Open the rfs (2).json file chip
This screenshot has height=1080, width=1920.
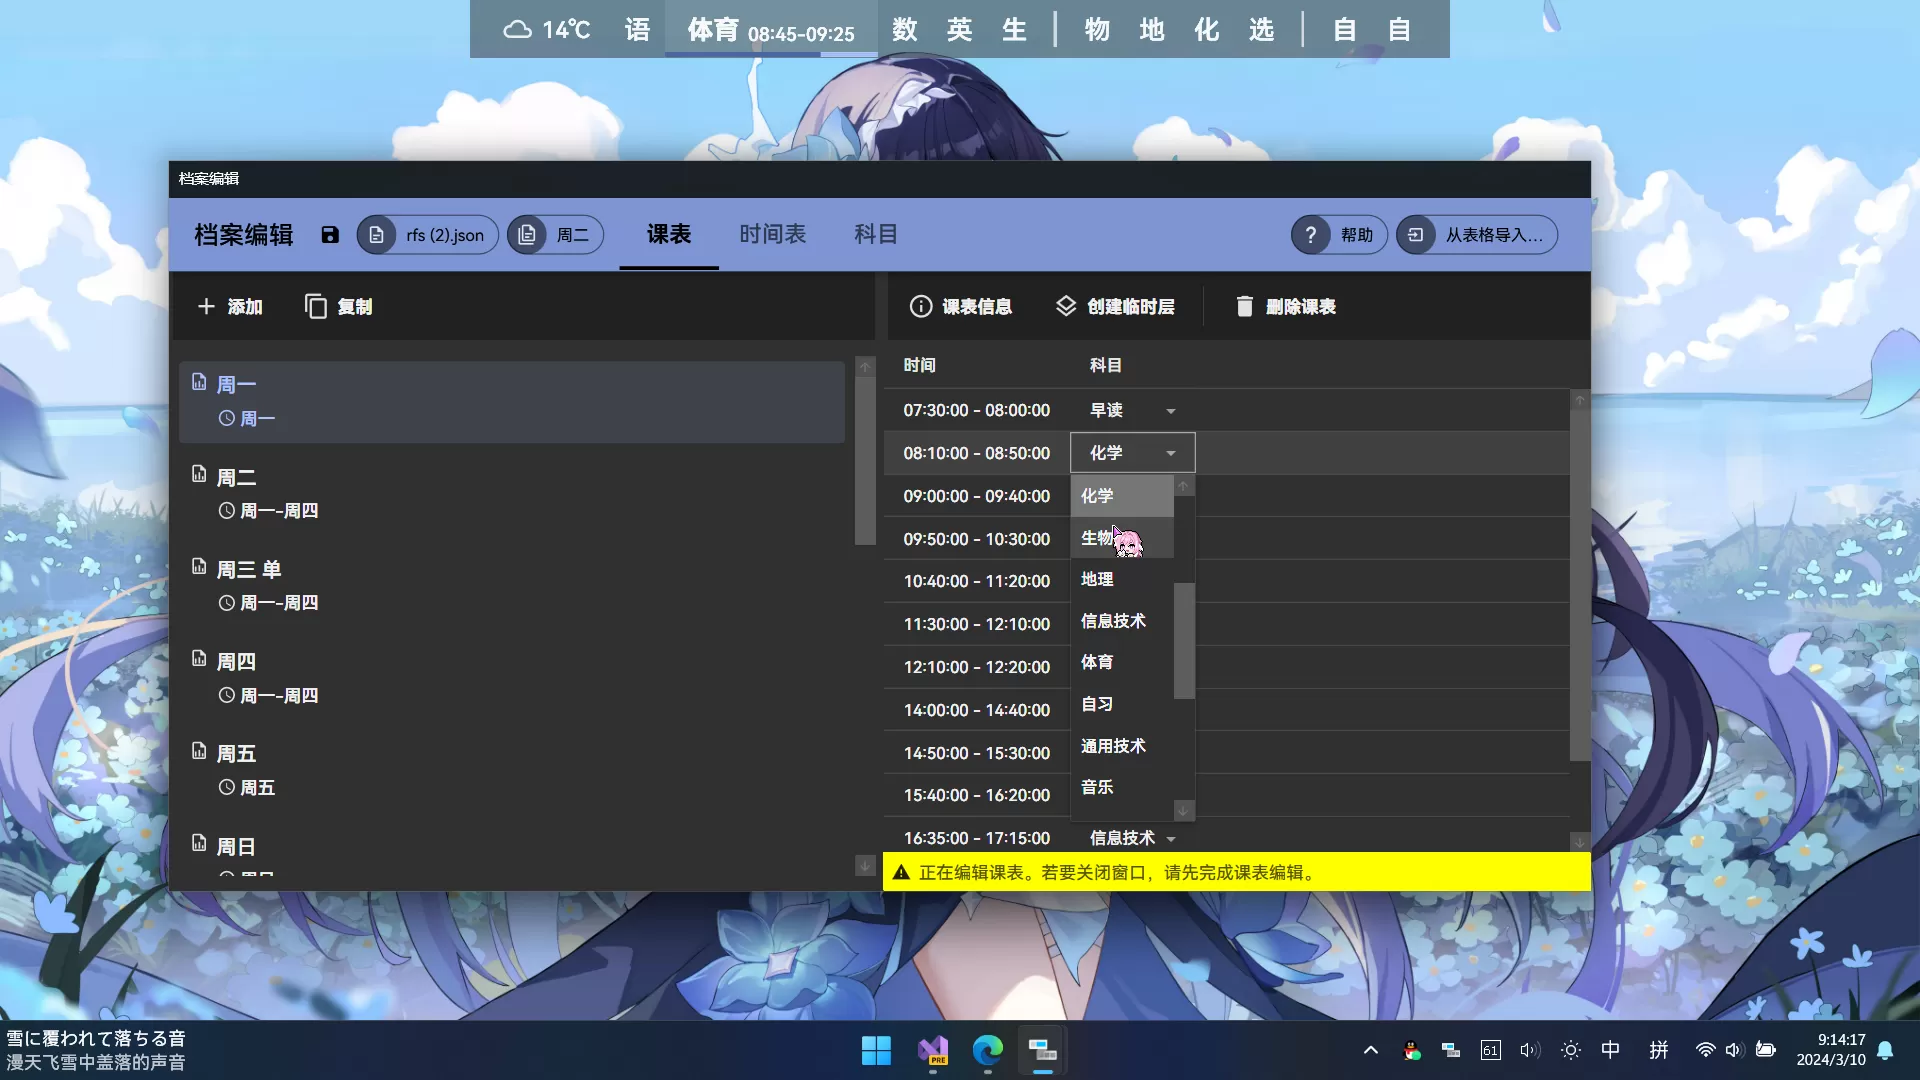pos(427,234)
